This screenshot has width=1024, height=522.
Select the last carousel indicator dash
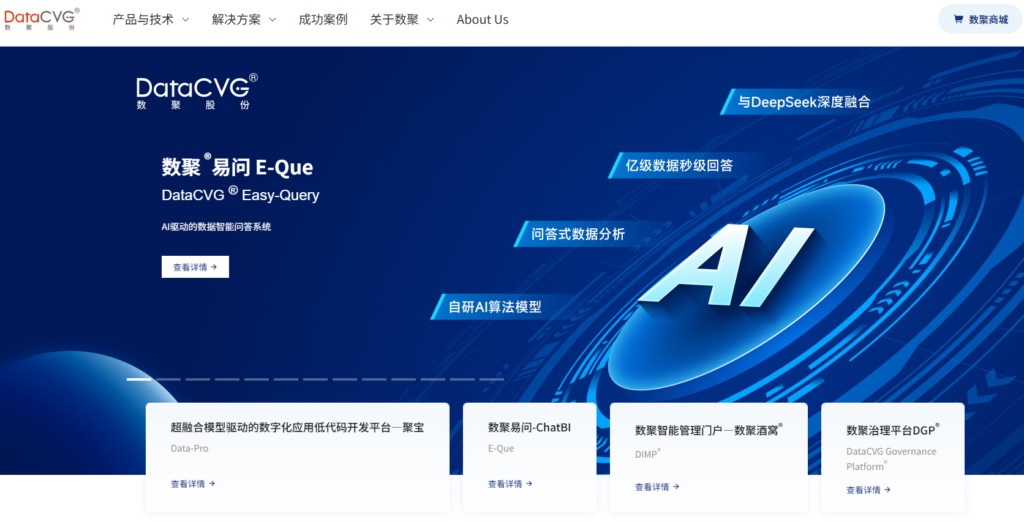tap(492, 379)
